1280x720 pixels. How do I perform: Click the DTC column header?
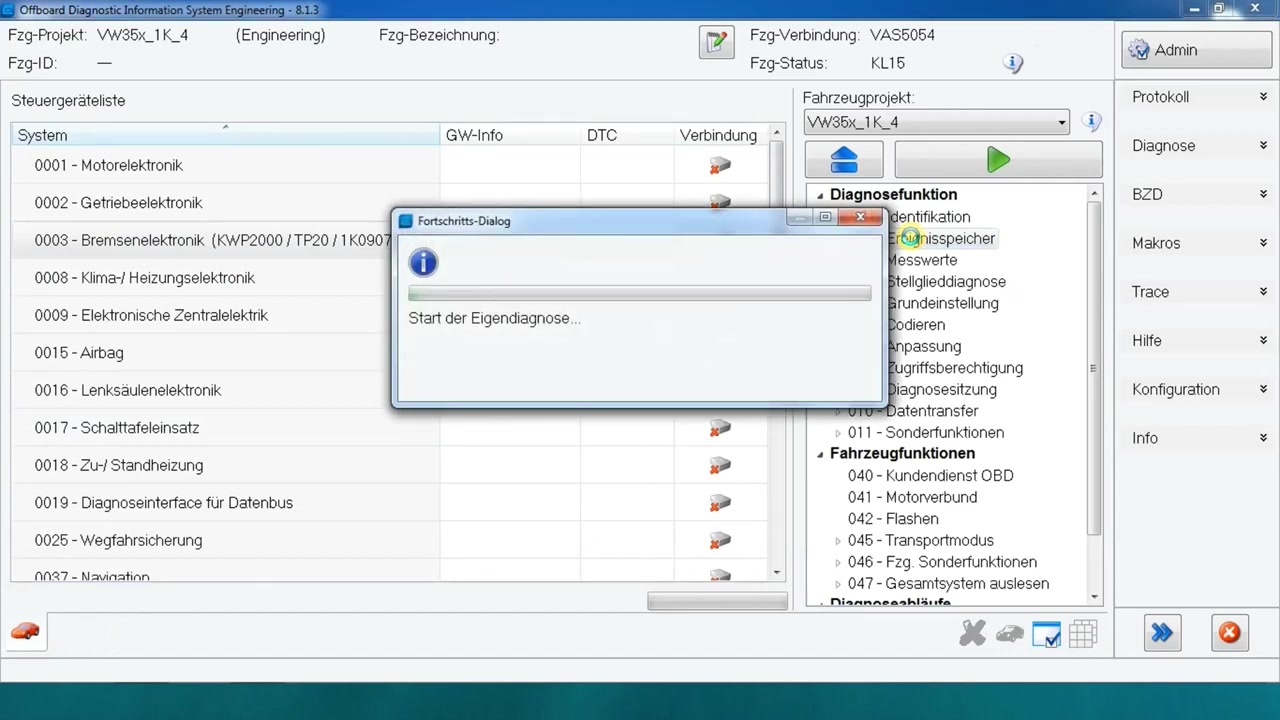point(625,135)
